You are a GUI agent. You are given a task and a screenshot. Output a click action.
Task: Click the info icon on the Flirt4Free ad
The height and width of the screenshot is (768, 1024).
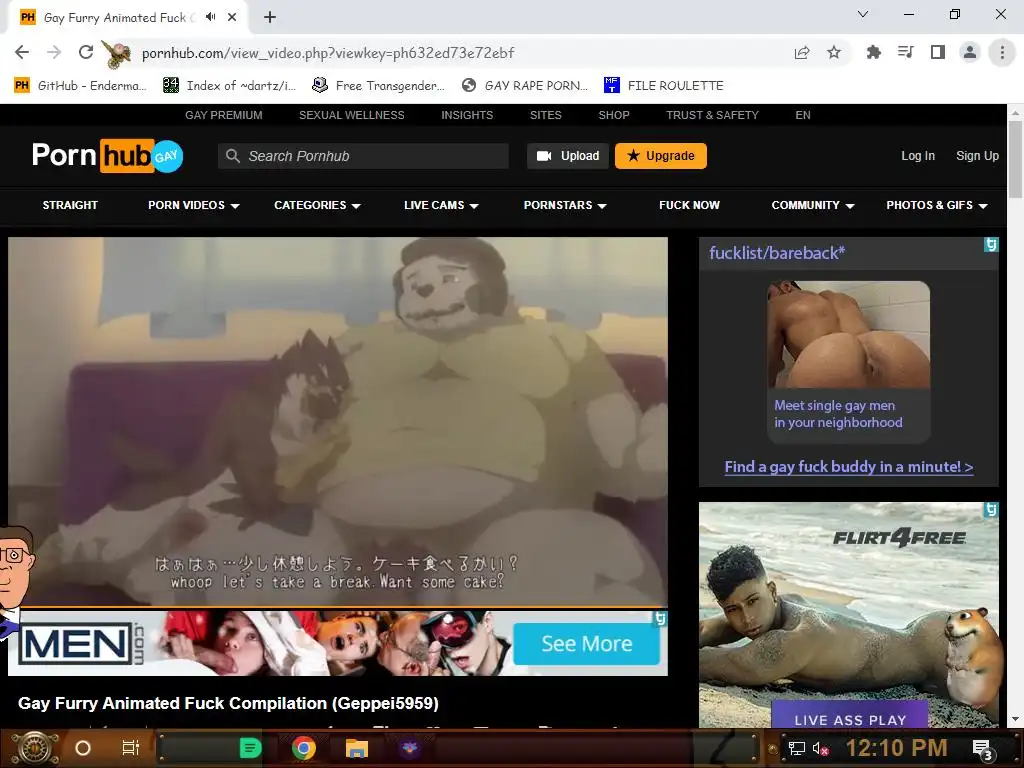point(991,509)
